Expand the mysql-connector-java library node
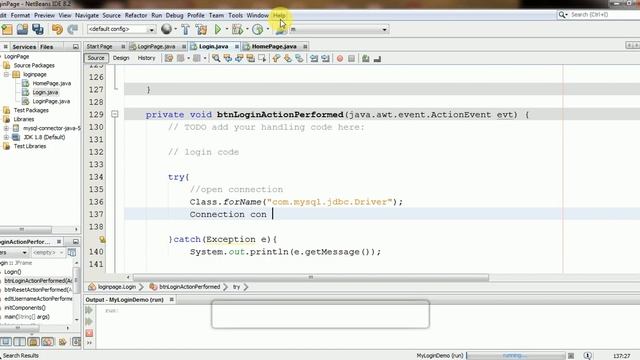This screenshot has width=640, height=360. (x=6, y=128)
